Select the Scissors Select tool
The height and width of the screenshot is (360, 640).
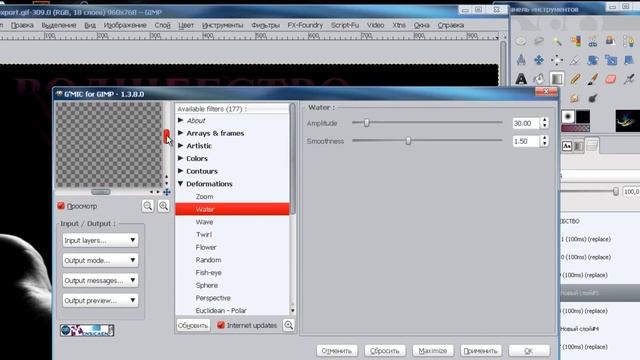(x=593, y=41)
